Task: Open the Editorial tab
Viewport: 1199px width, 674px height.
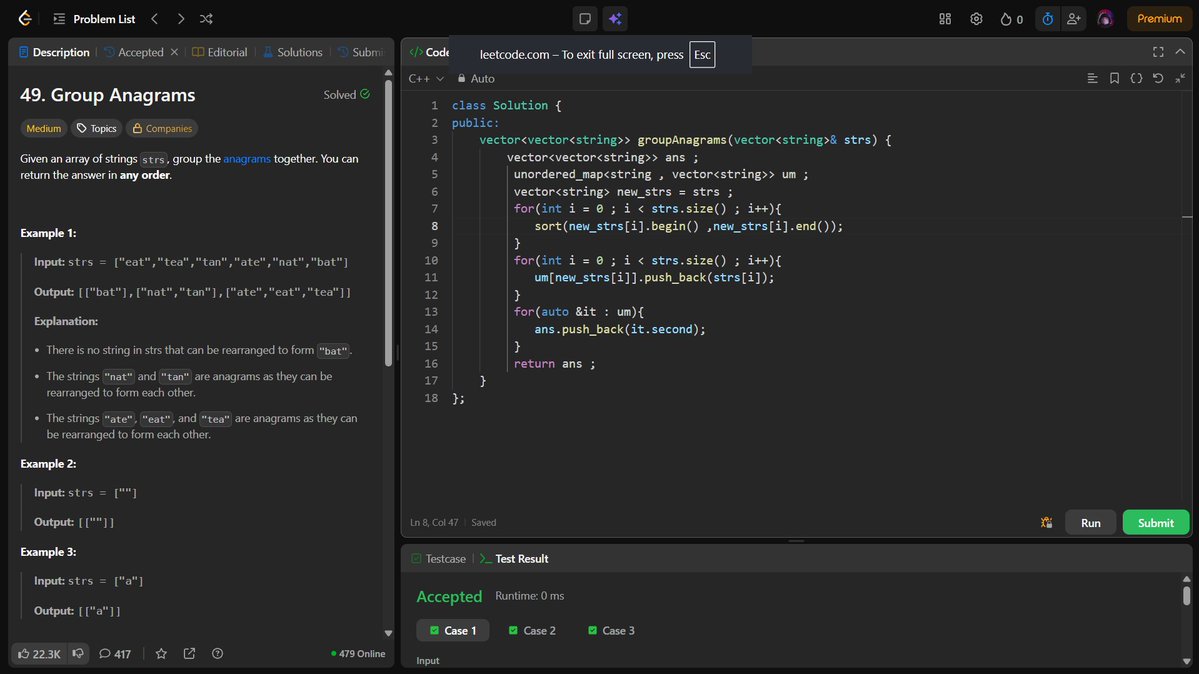Action: point(220,52)
